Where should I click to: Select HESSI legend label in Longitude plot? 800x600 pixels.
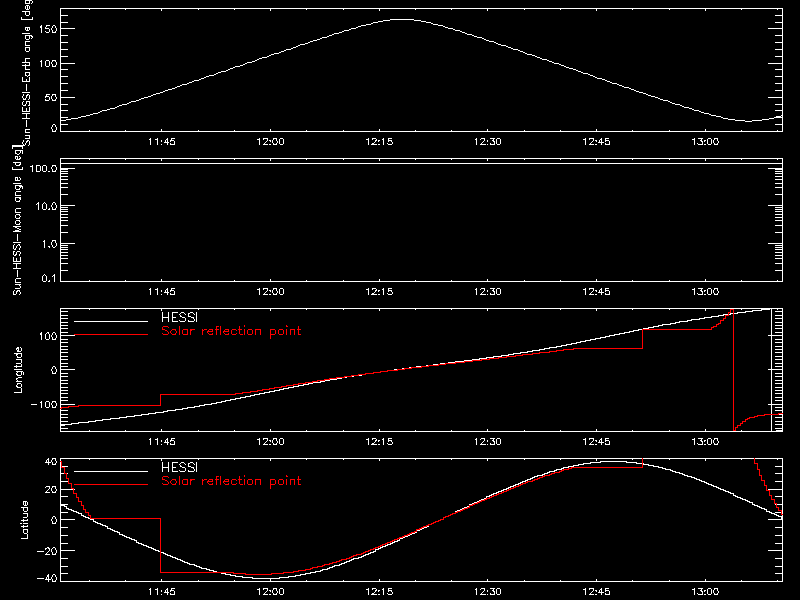[179, 317]
